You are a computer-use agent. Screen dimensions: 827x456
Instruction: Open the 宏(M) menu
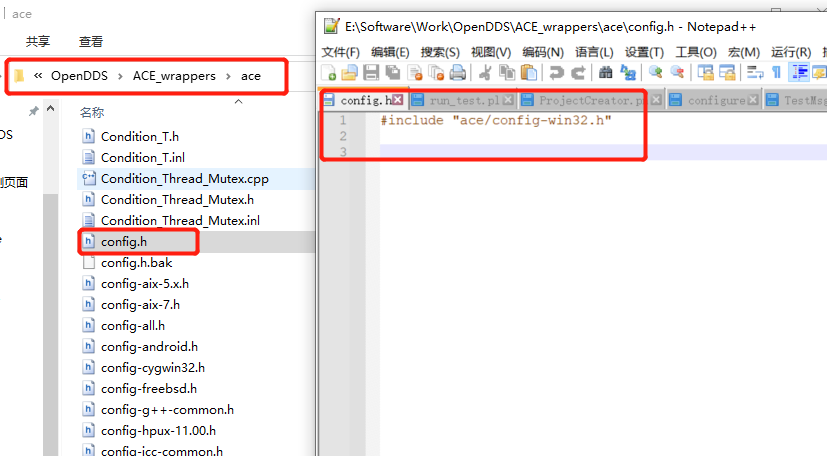(744, 52)
